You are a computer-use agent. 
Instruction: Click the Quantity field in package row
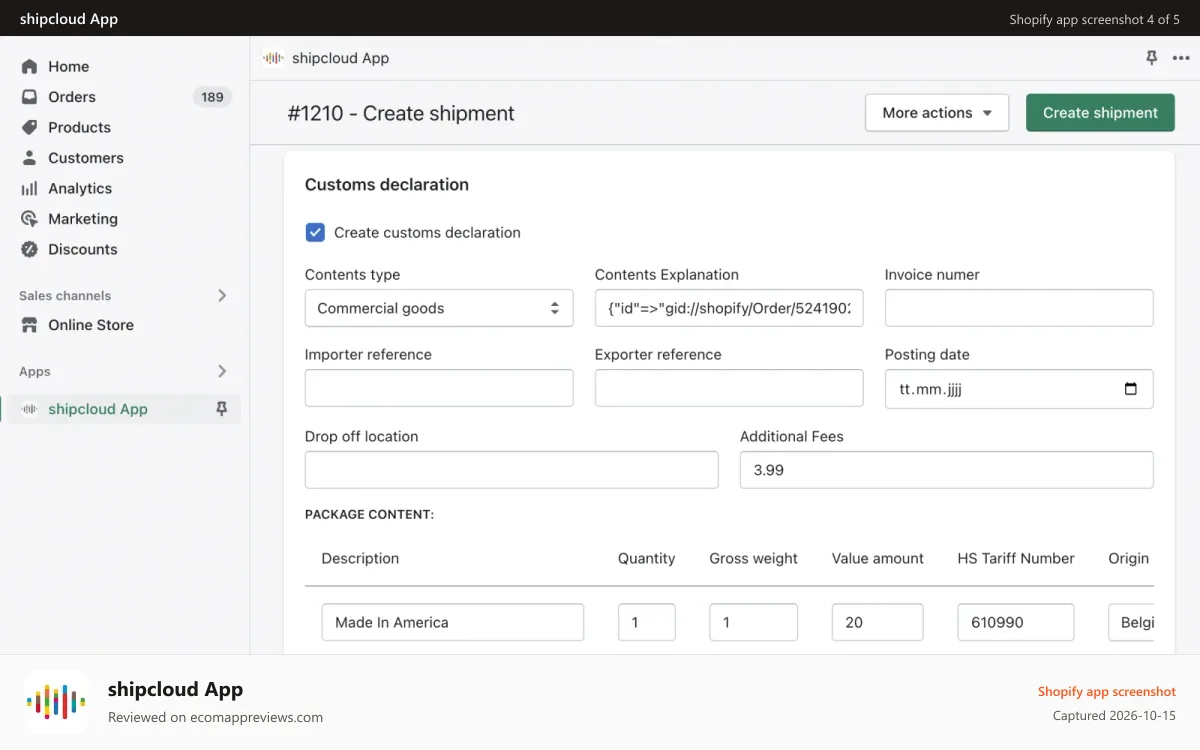pyautogui.click(x=647, y=622)
